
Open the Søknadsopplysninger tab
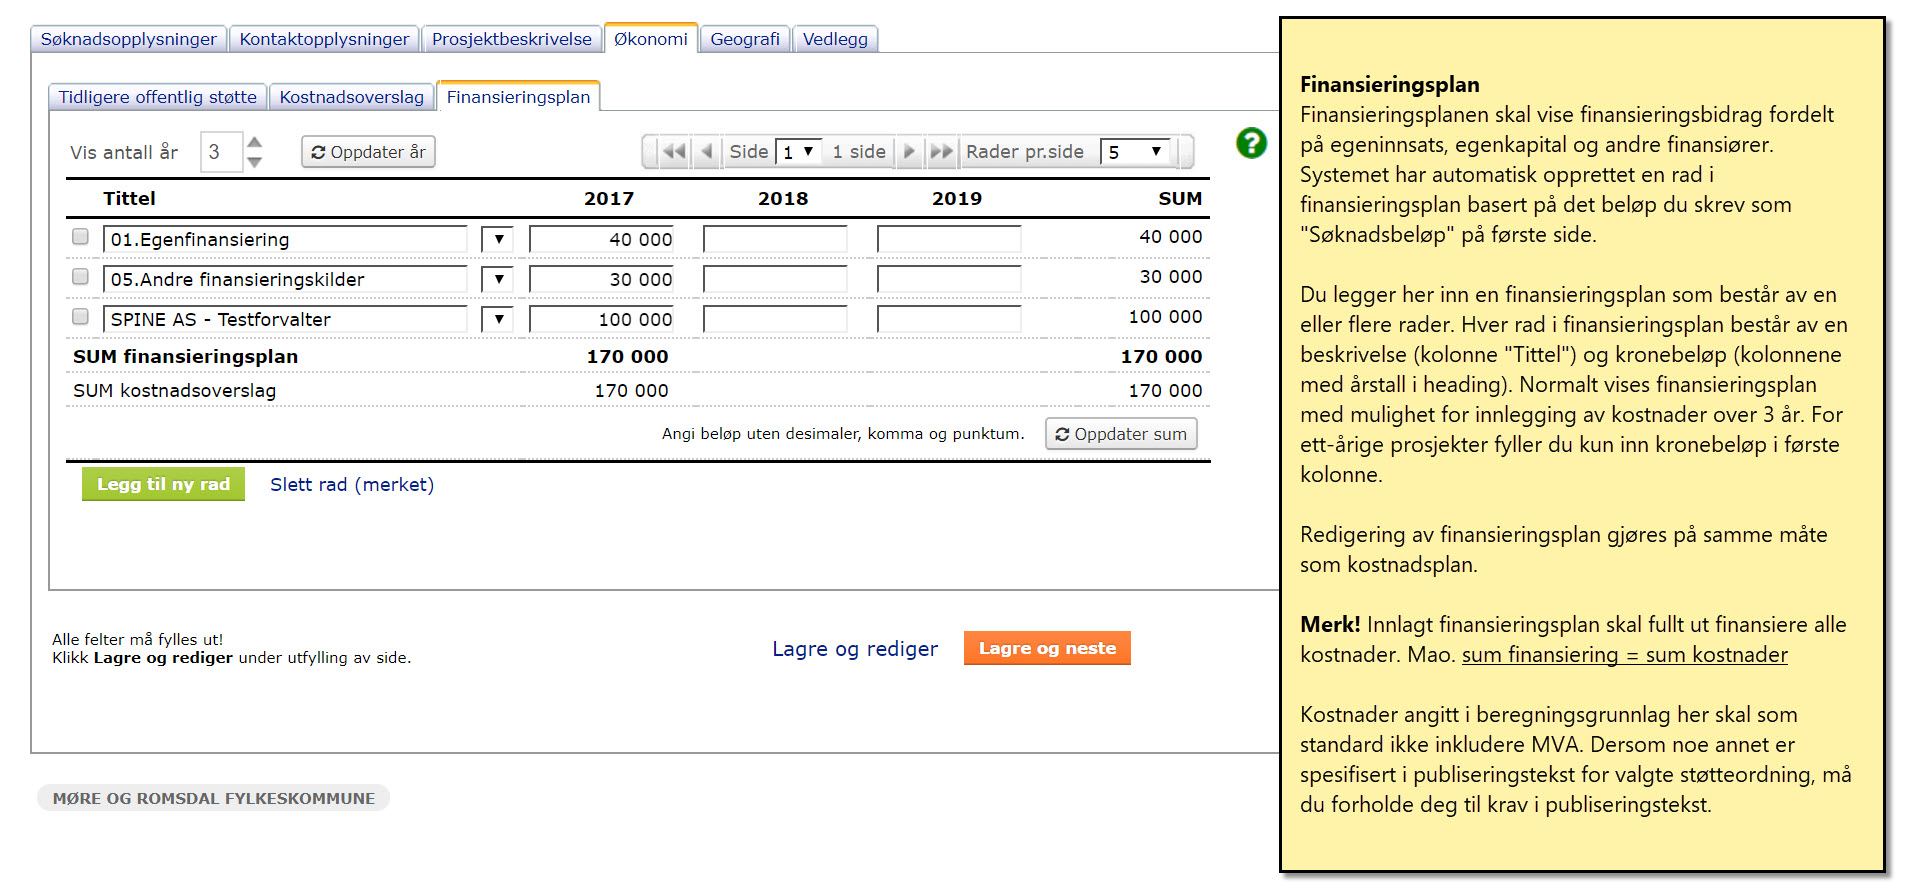coord(129,39)
